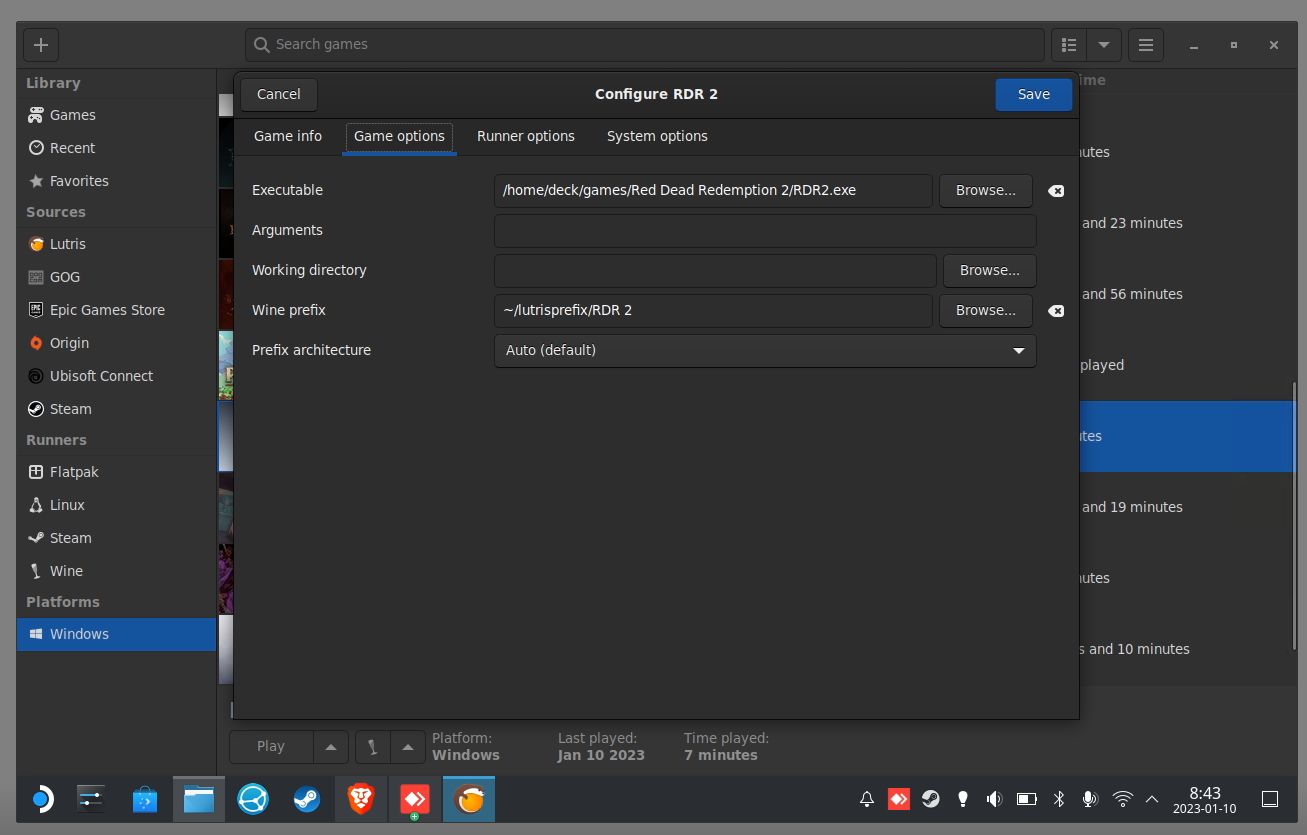The image size is (1307, 835).
Task: Open Wi-Fi networks in system tray
Action: [1123, 799]
